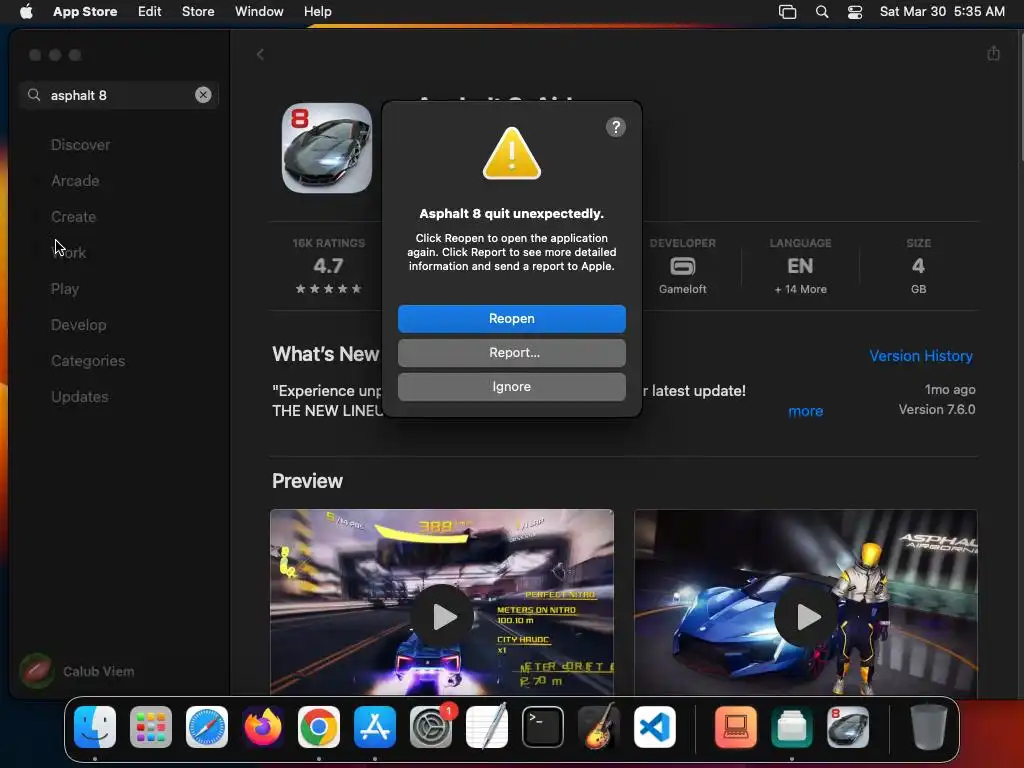The image size is (1024, 768).
Task: Select Play in the sidebar
Action: click(65, 289)
